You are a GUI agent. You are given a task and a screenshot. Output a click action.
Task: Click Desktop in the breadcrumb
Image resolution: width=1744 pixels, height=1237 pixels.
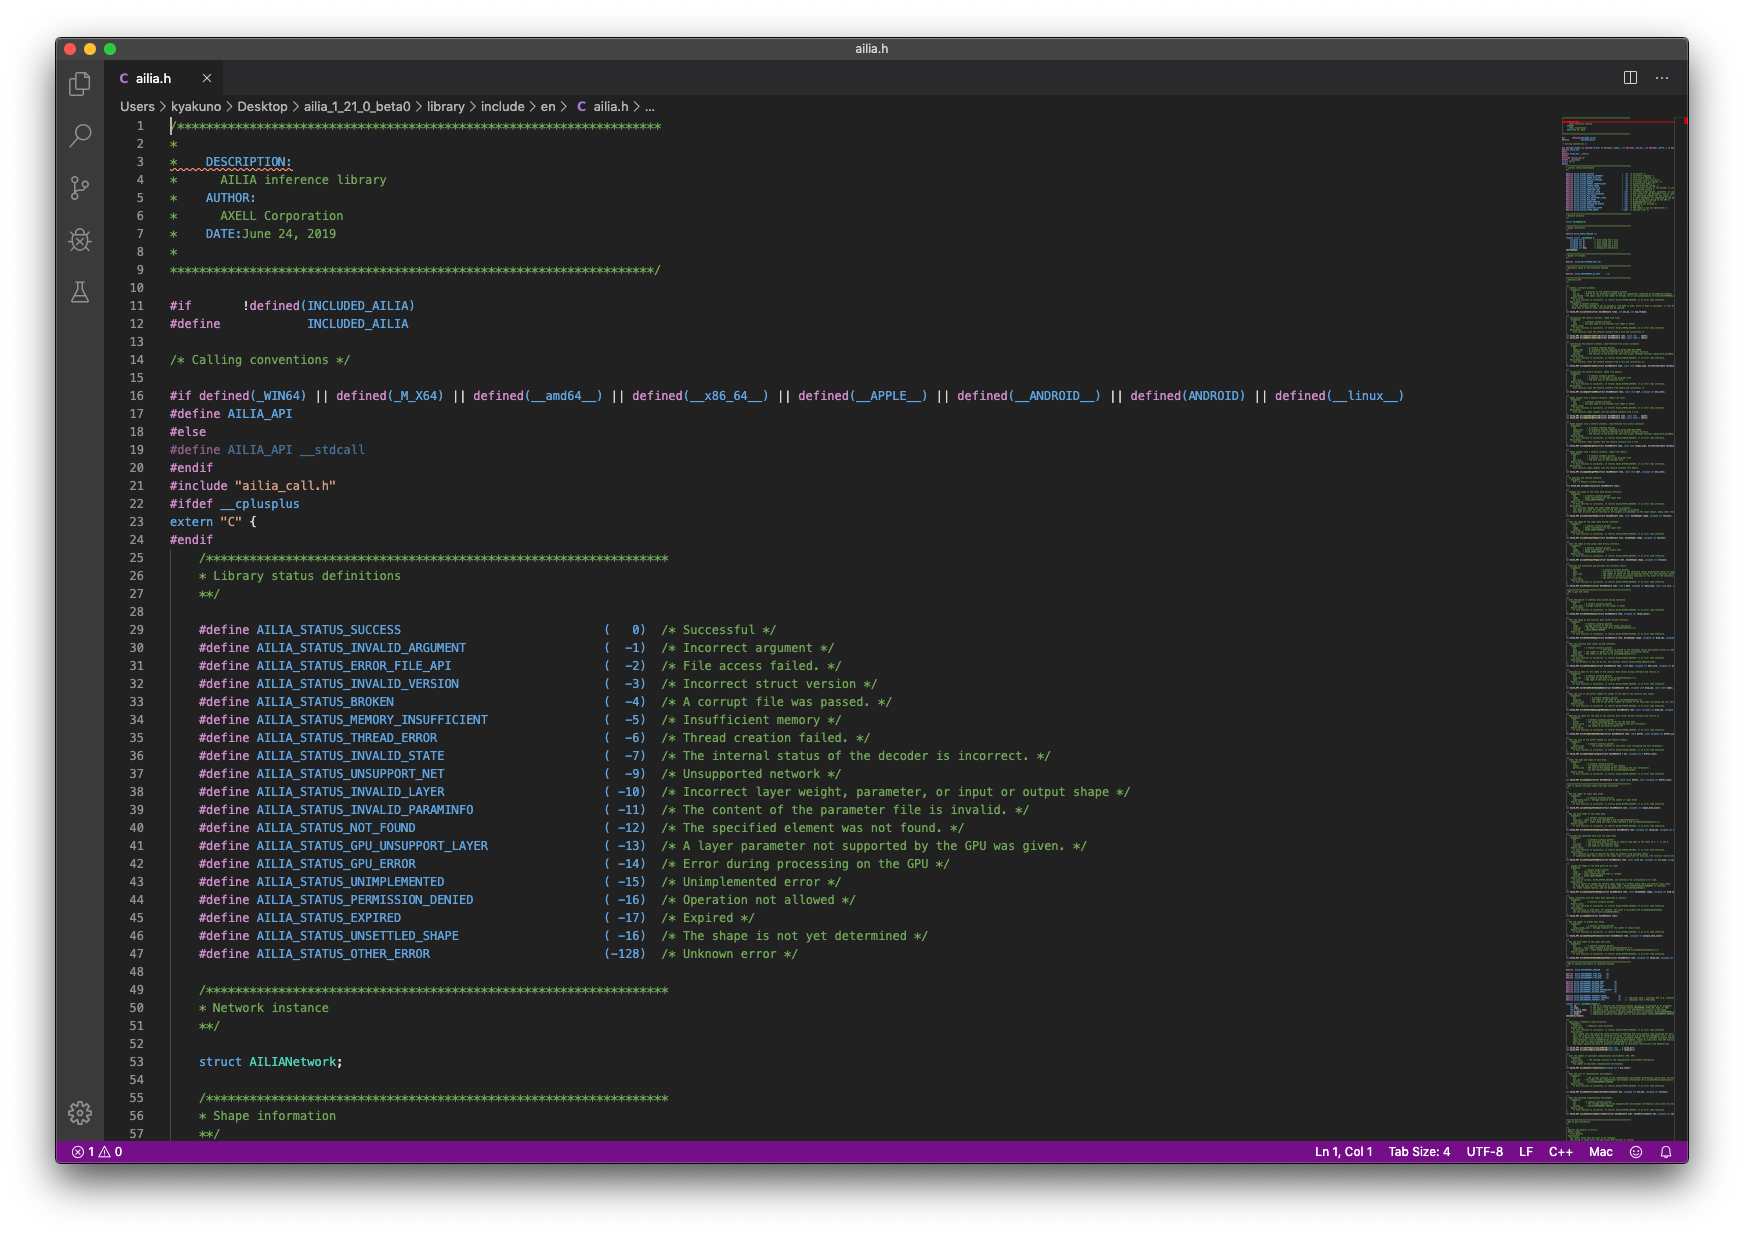tap(262, 106)
